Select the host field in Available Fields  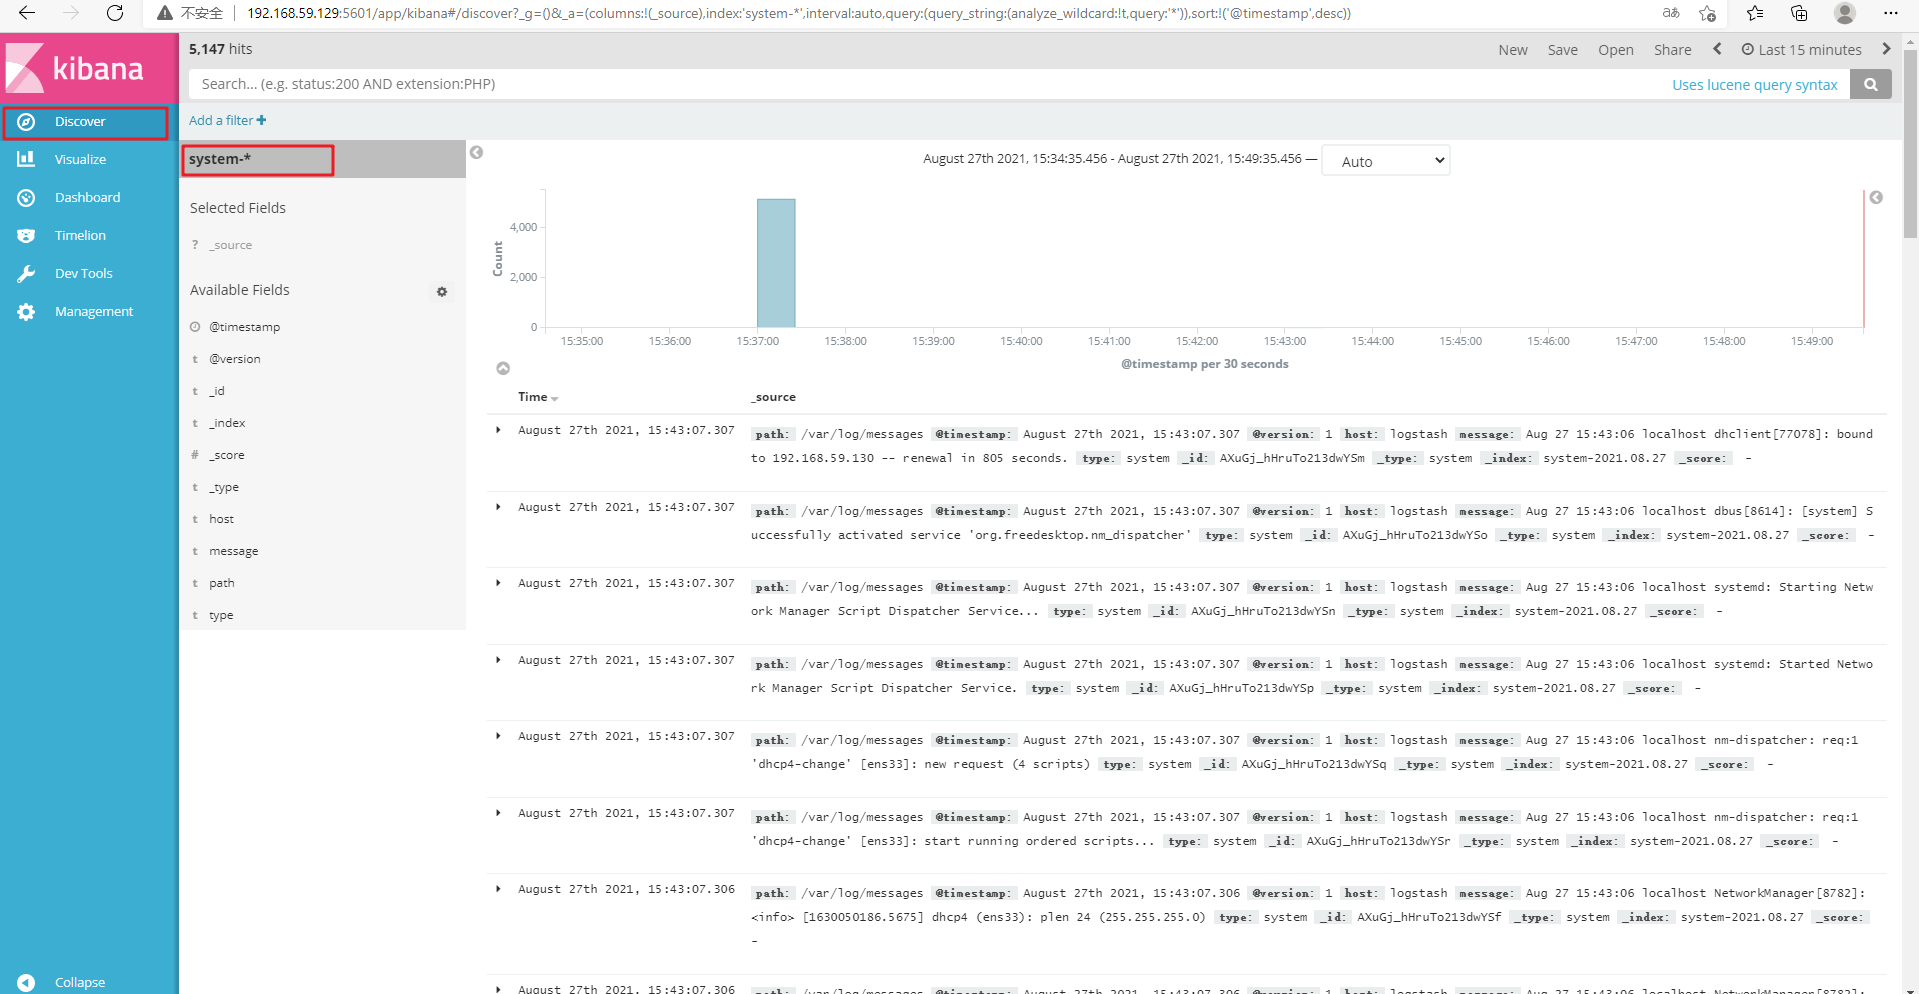point(221,520)
